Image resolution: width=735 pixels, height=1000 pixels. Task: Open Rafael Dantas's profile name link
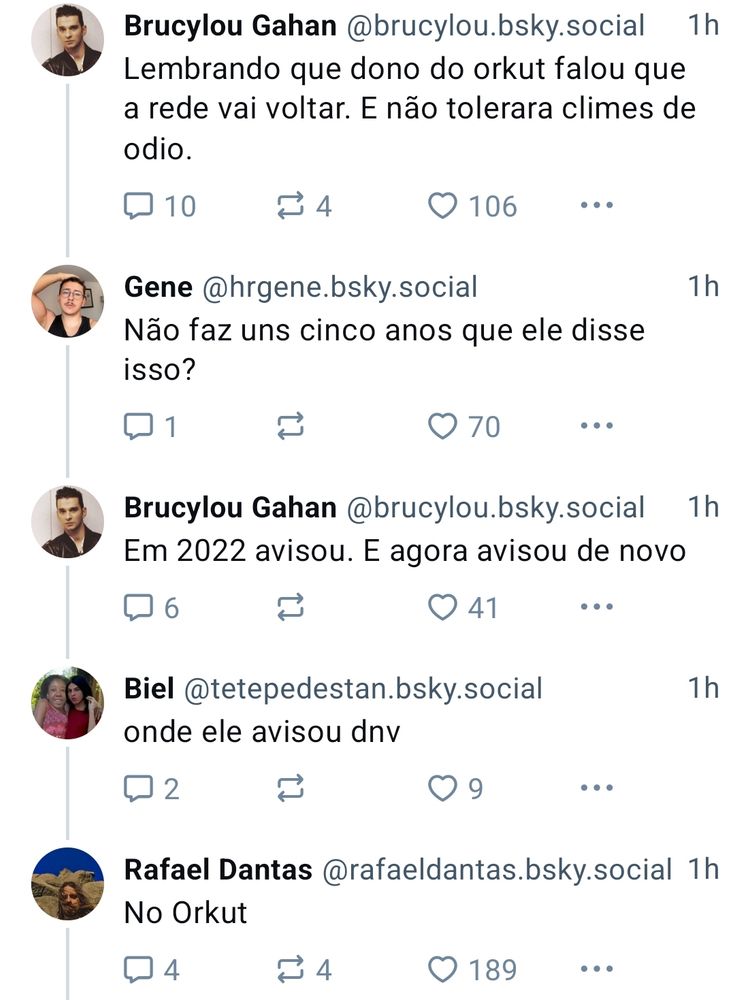coord(218,870)
